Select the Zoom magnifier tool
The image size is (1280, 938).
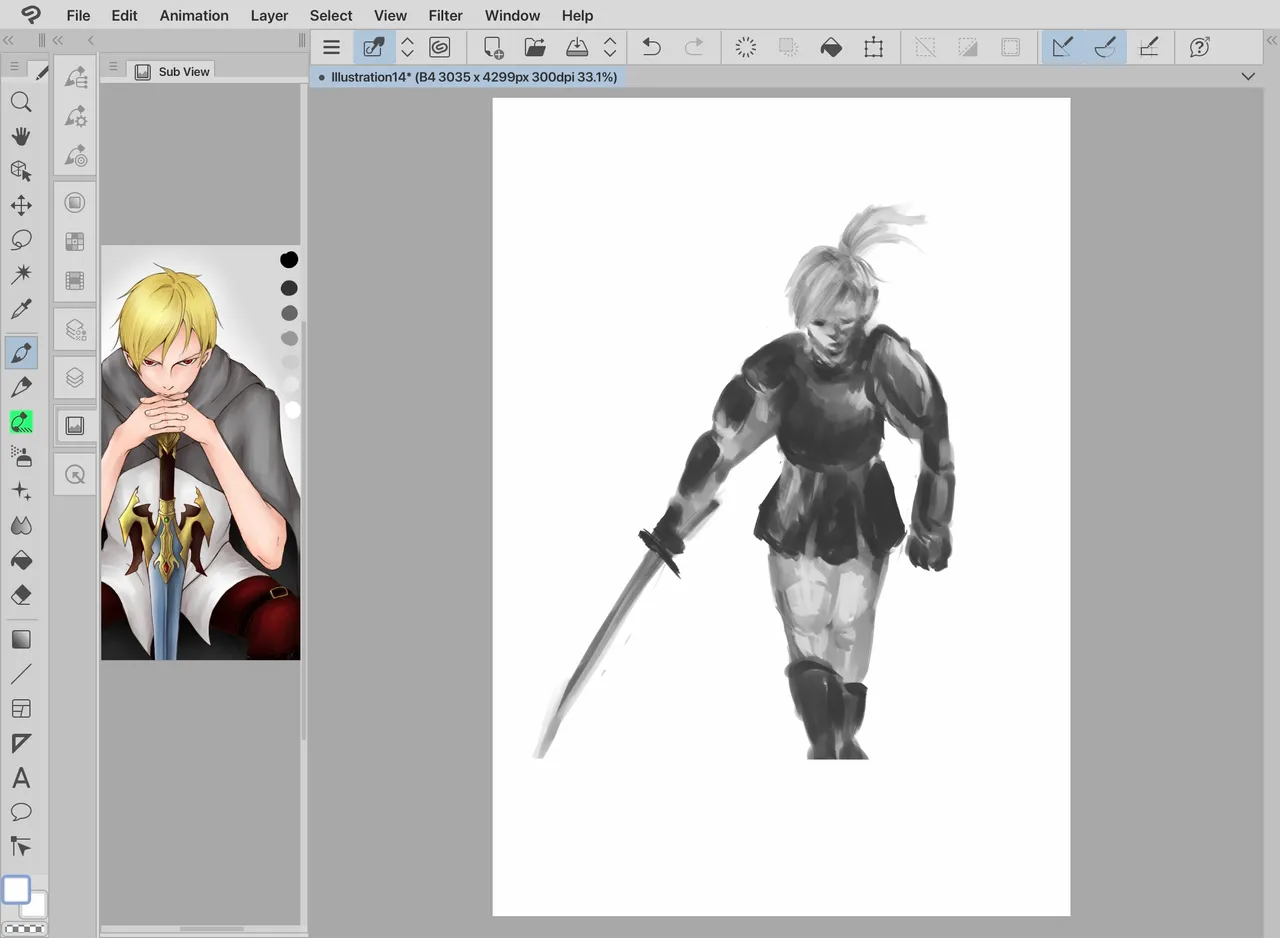[21, 102]
